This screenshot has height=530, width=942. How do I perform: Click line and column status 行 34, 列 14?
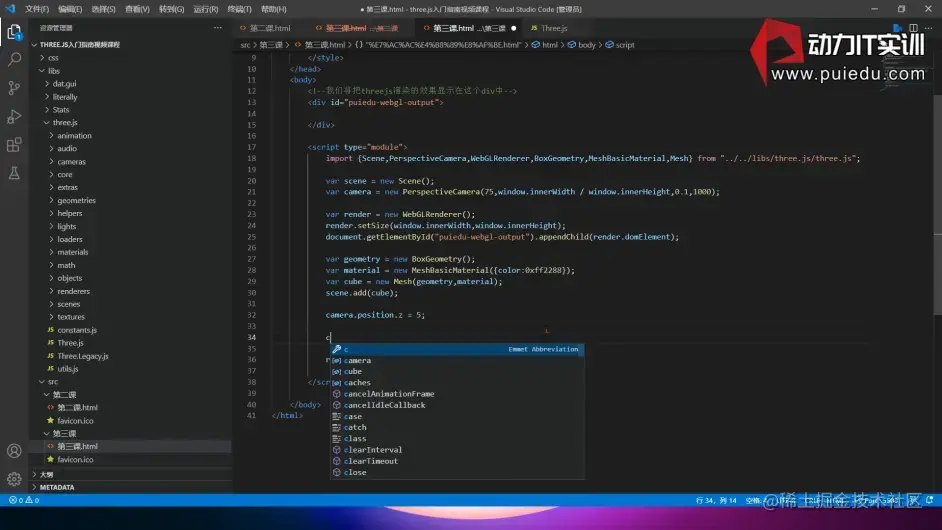pyautogui.click(x=716, y=500)
